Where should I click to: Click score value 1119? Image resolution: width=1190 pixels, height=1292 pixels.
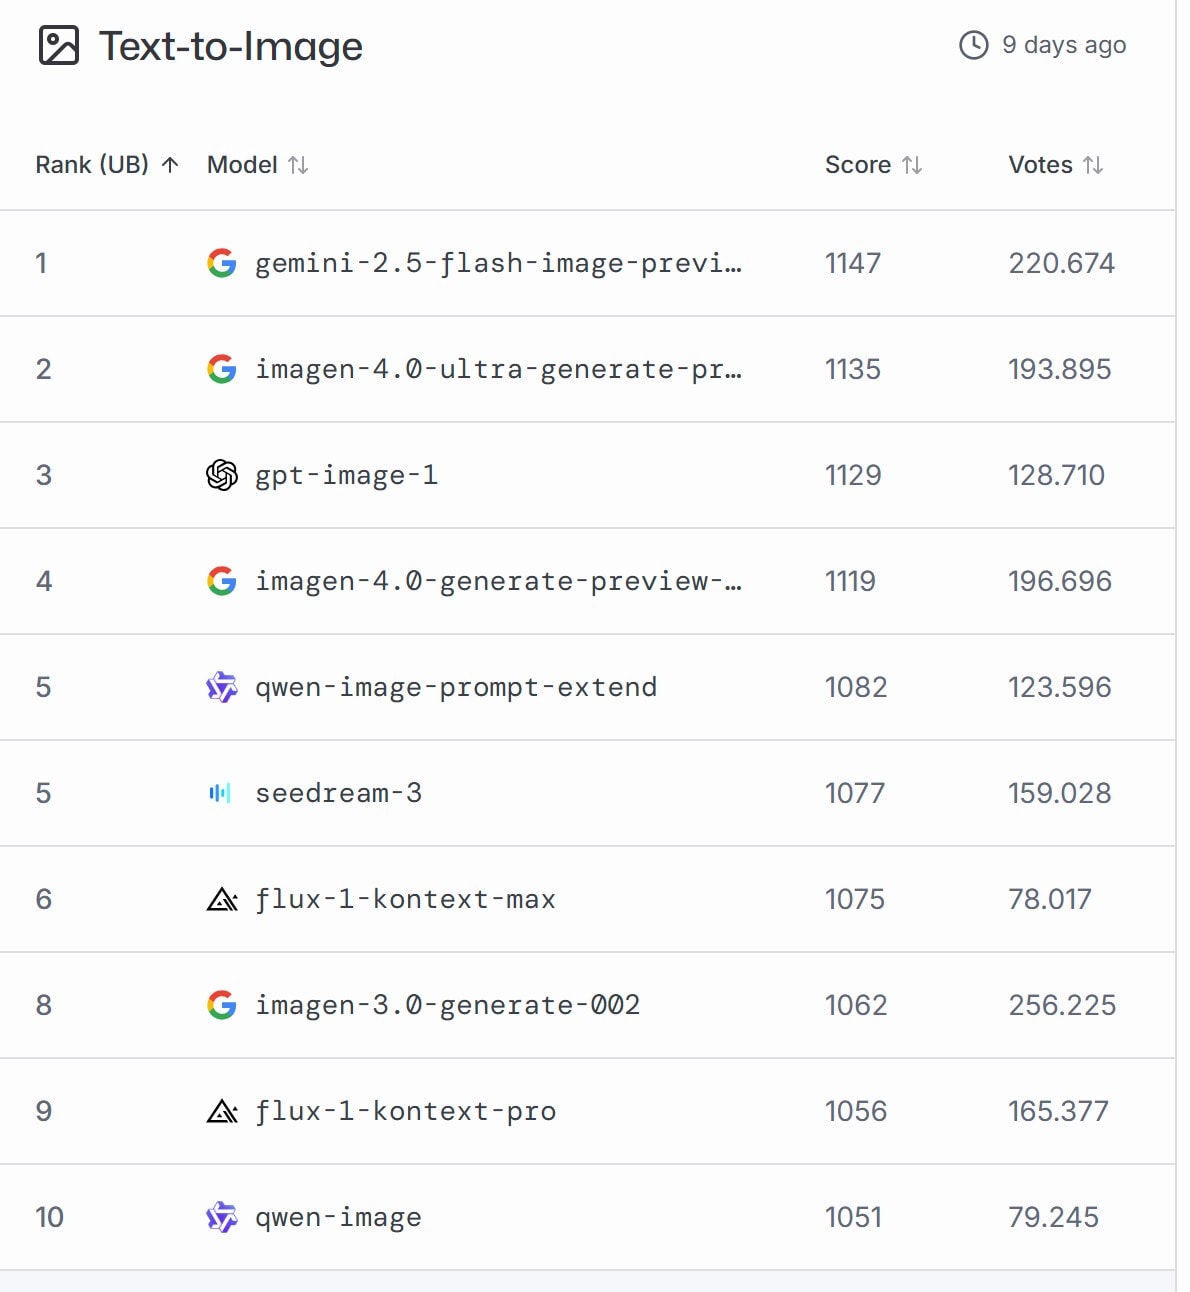pyautogui.click(x=850, y=581)
